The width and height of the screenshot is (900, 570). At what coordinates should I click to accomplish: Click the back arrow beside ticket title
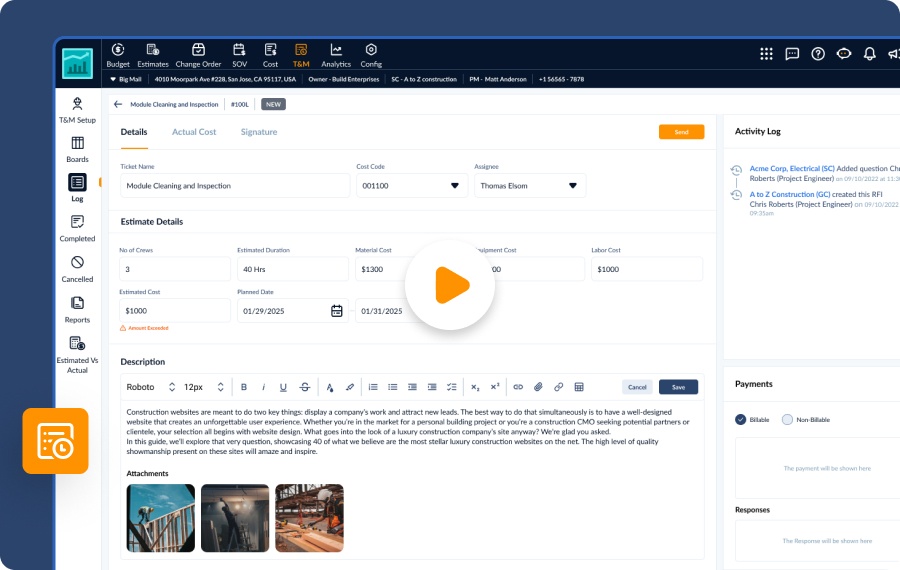click(118, 104)
